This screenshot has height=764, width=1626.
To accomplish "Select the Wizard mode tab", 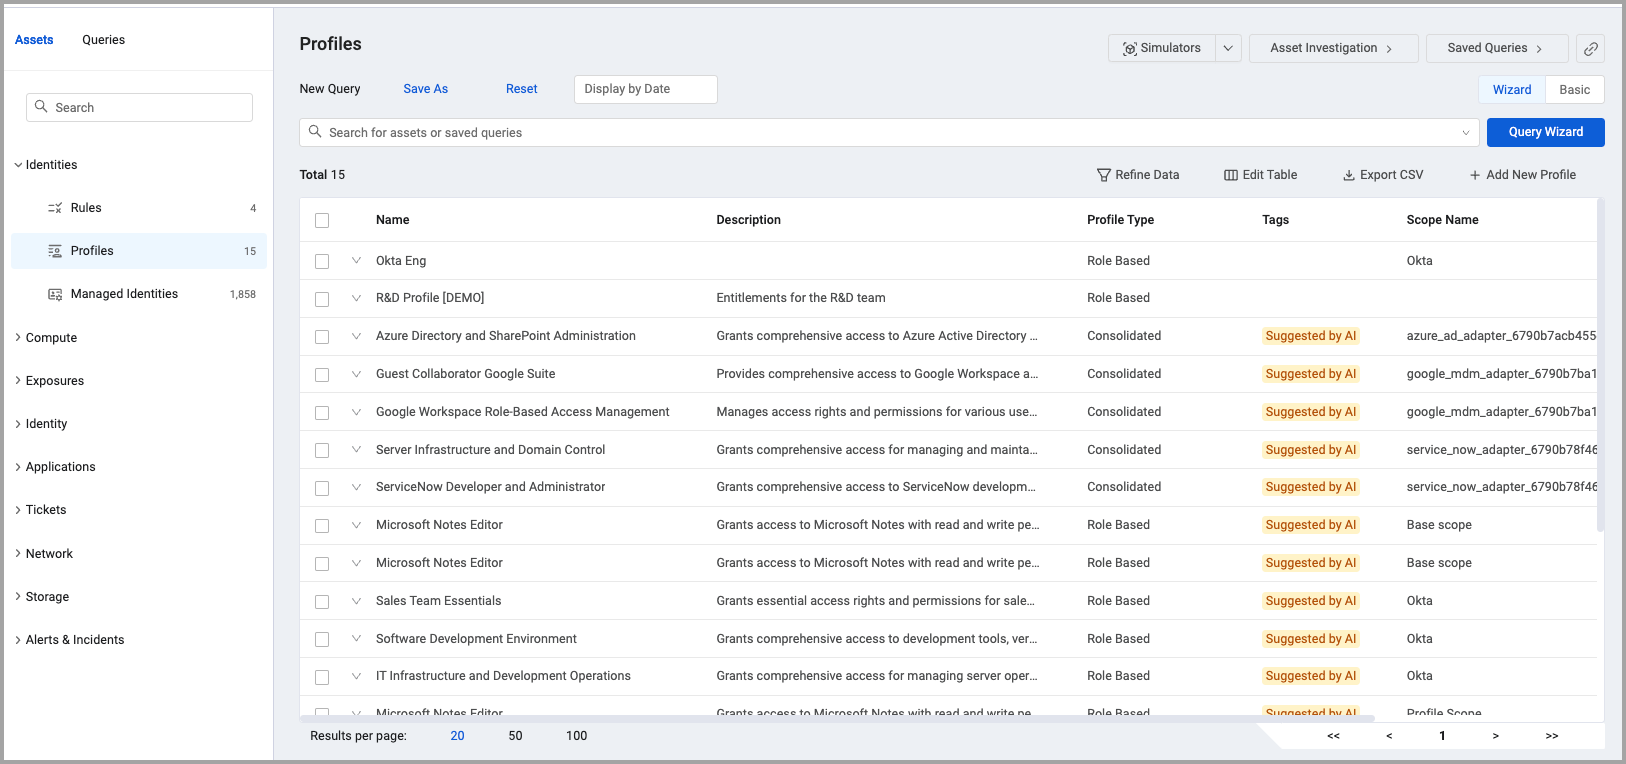I will [1512, 89].
